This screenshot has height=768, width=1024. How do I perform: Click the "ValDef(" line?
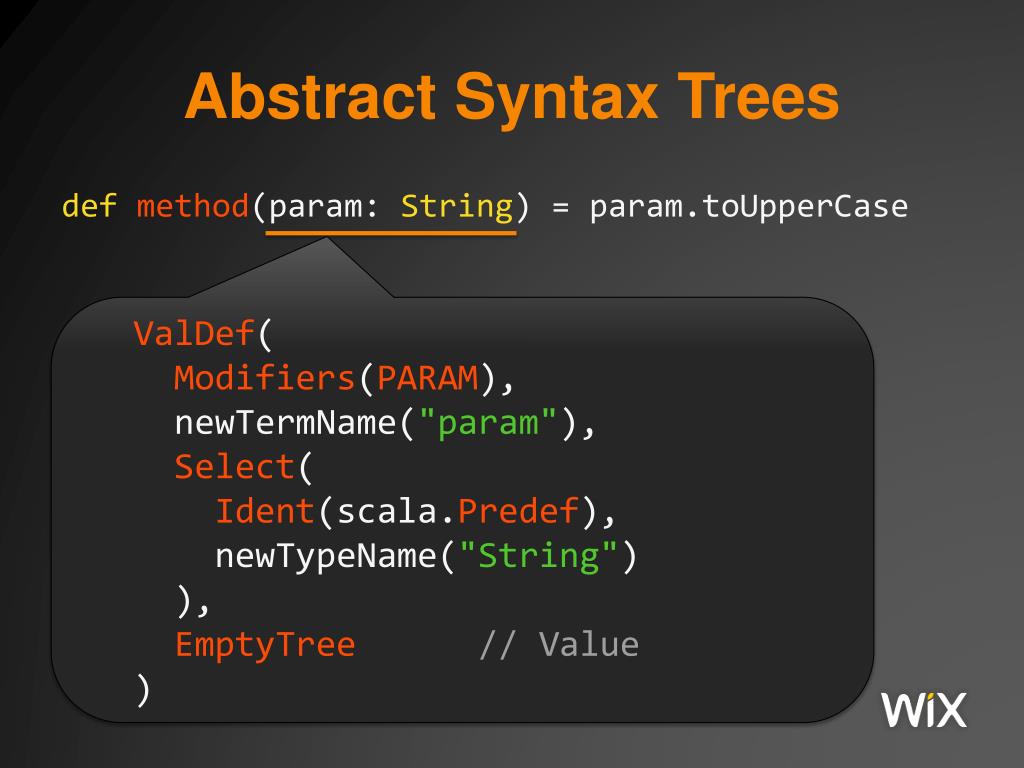tap(202, 334)
